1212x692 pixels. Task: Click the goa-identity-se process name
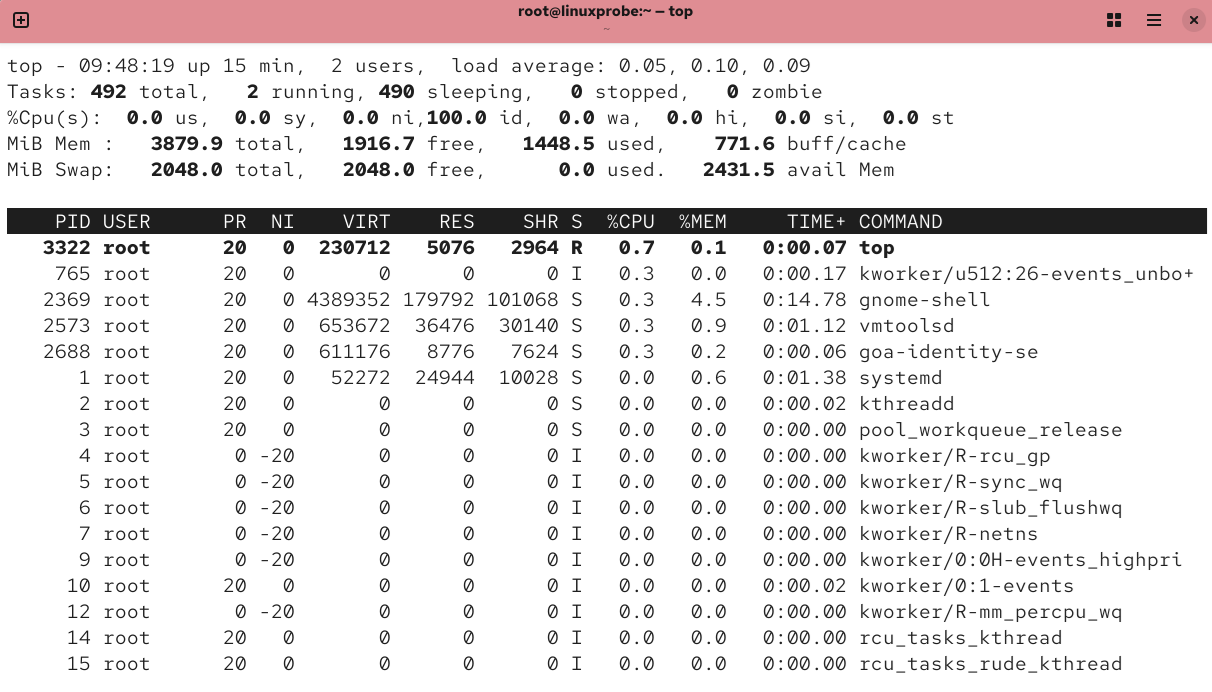pyautogui.click(x=948, y=352)
